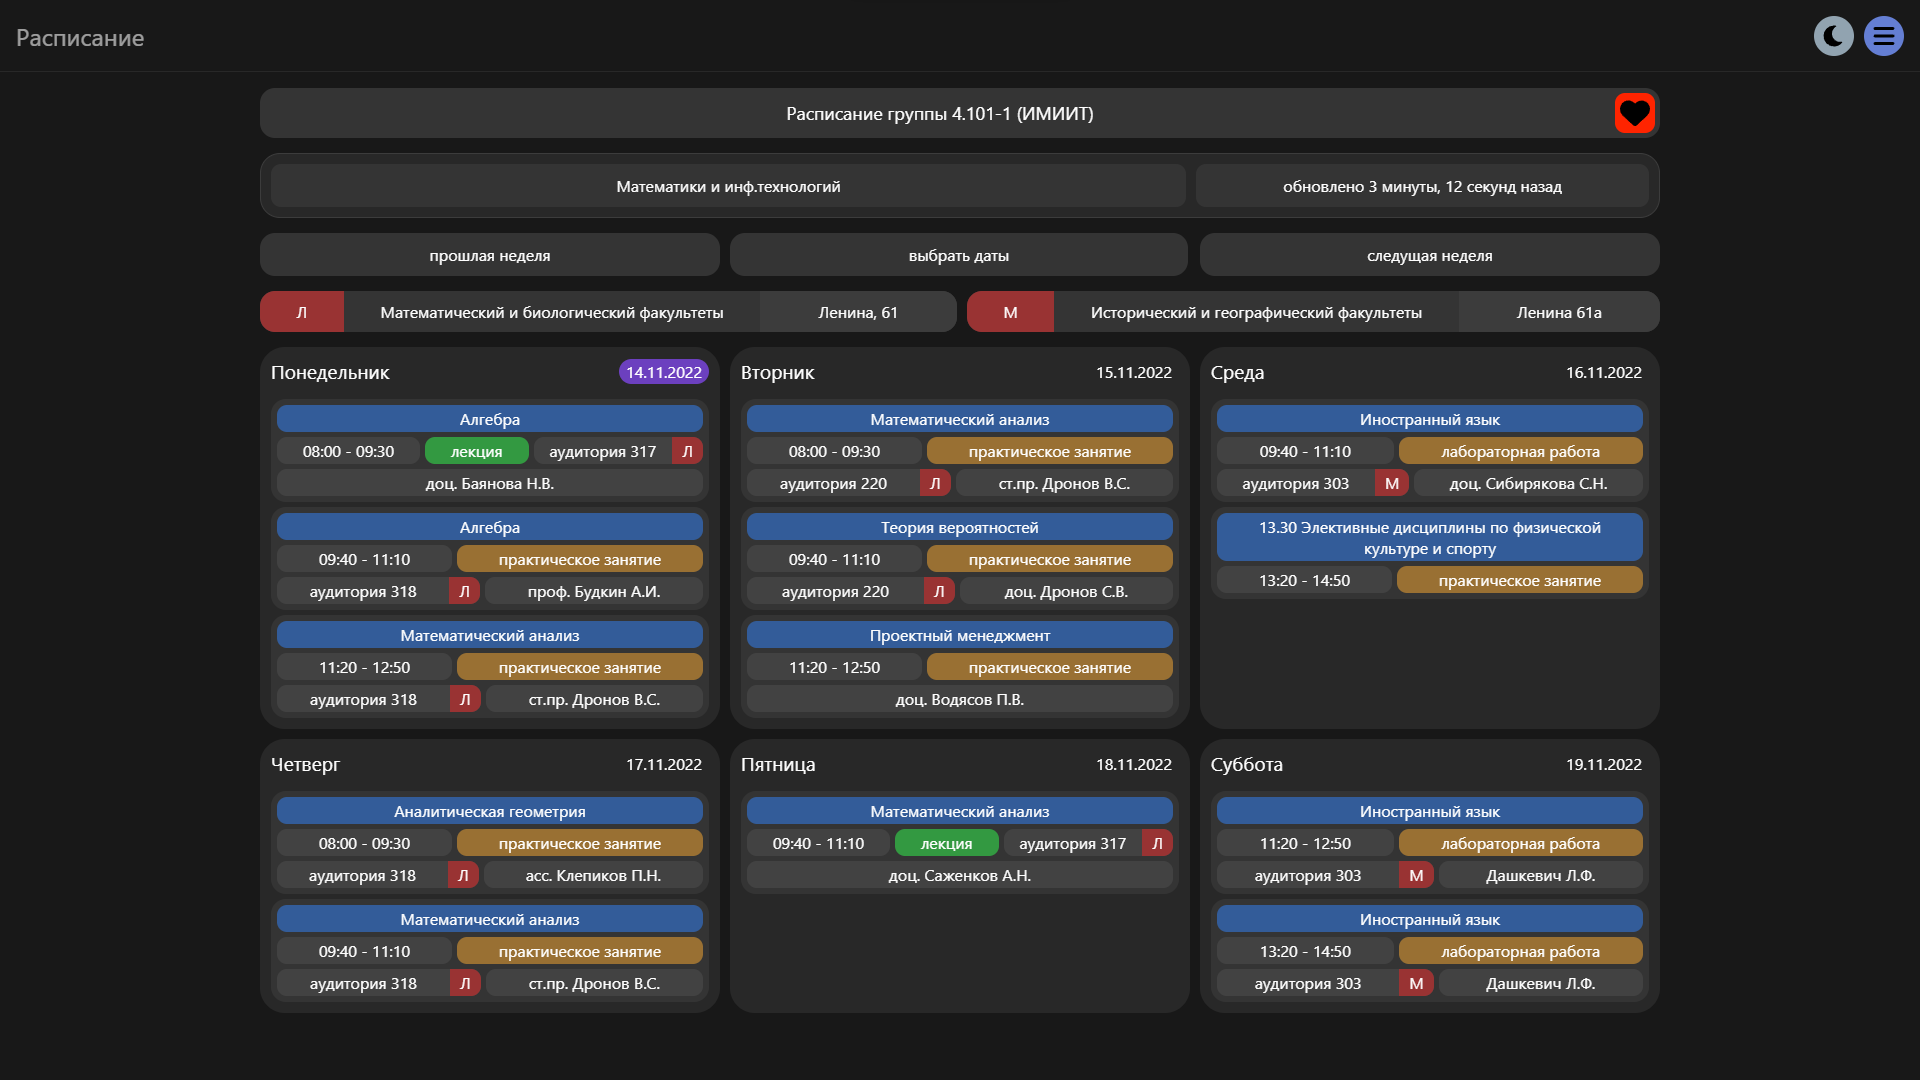Open асс. Клепиков П.Н. teacher link
This screenshot has width=1920, height=1080.
click(593, 875)
